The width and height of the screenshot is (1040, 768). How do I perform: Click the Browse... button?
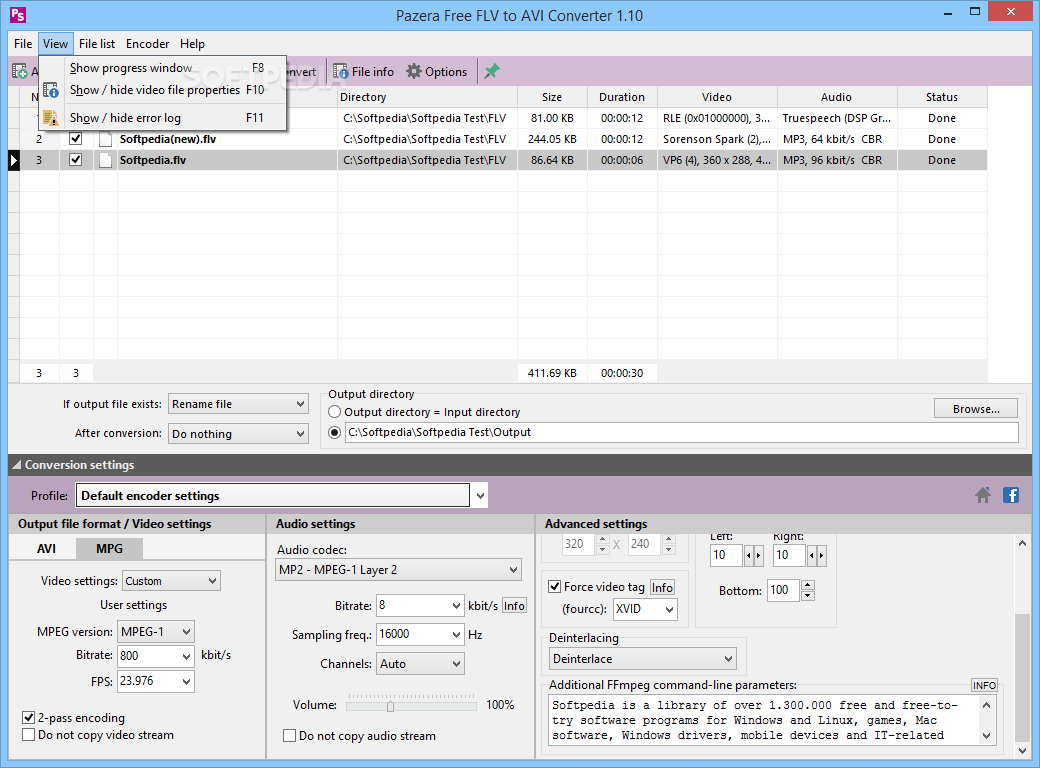click(x=976, y=409)
